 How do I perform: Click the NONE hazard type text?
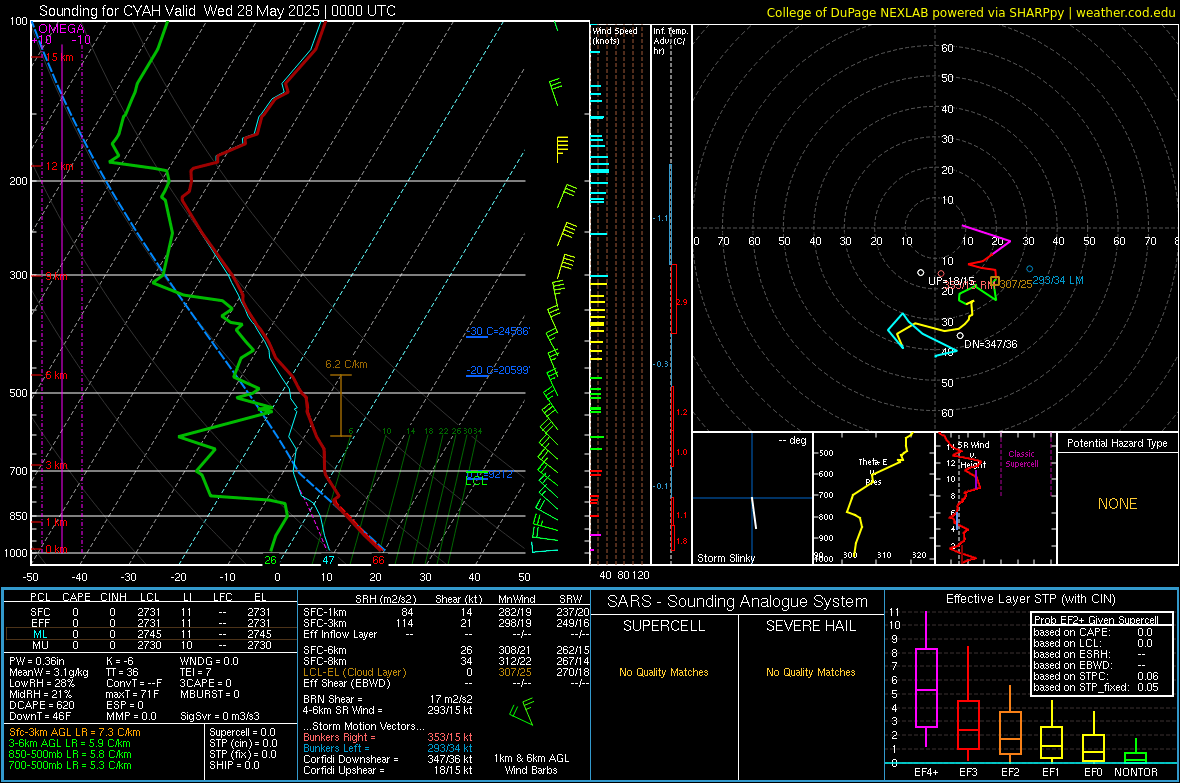1117,504
